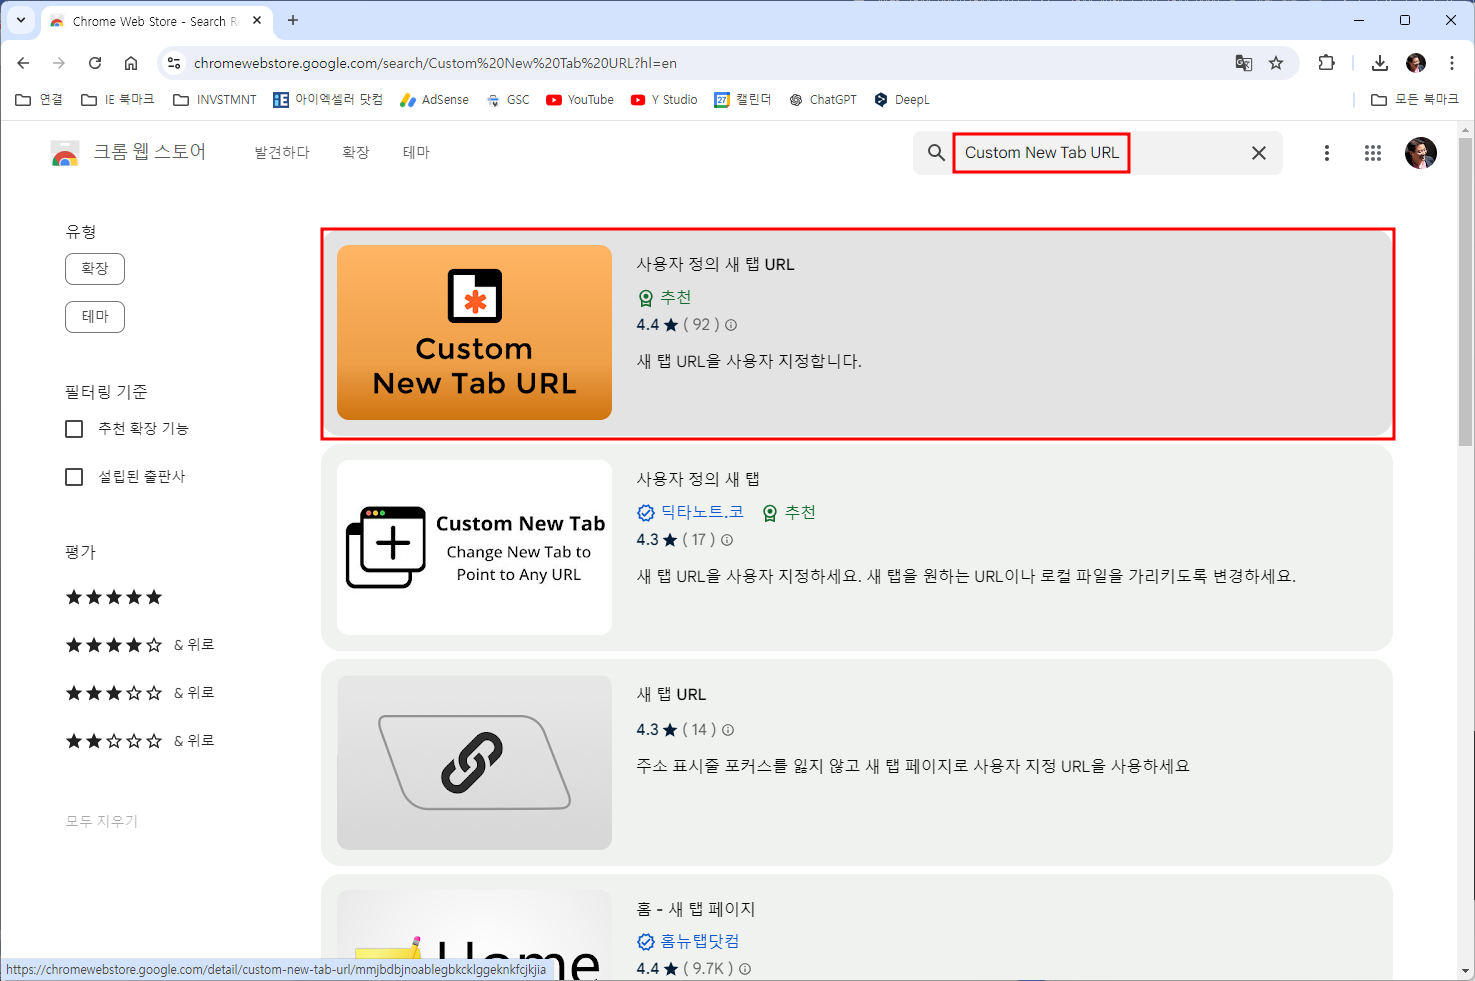1475x981 pixels.
Task: Open the DeepL bookmark
Action: pos(902,100)
